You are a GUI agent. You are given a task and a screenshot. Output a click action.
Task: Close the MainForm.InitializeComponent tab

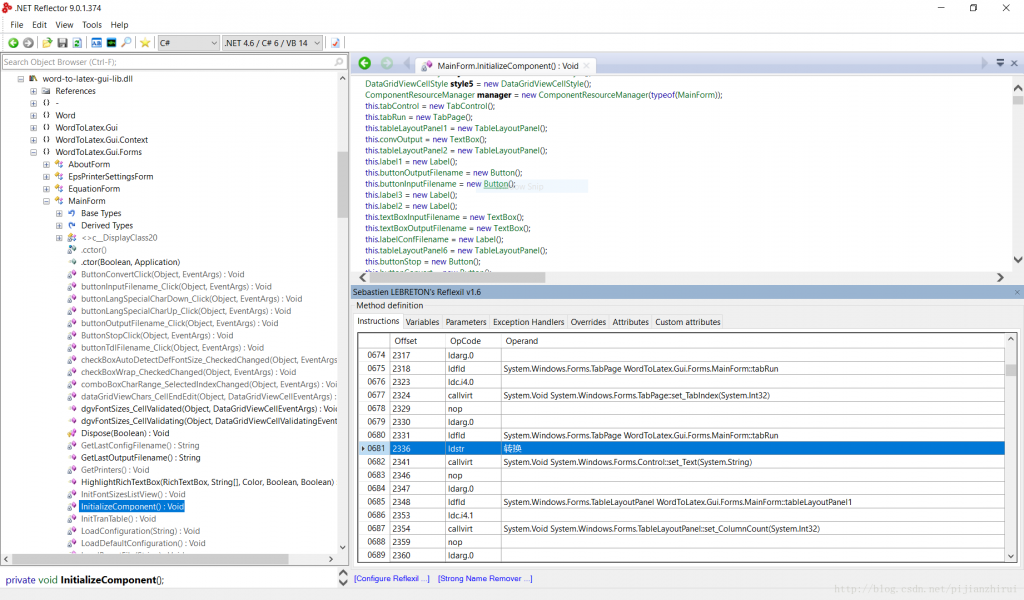586,66
